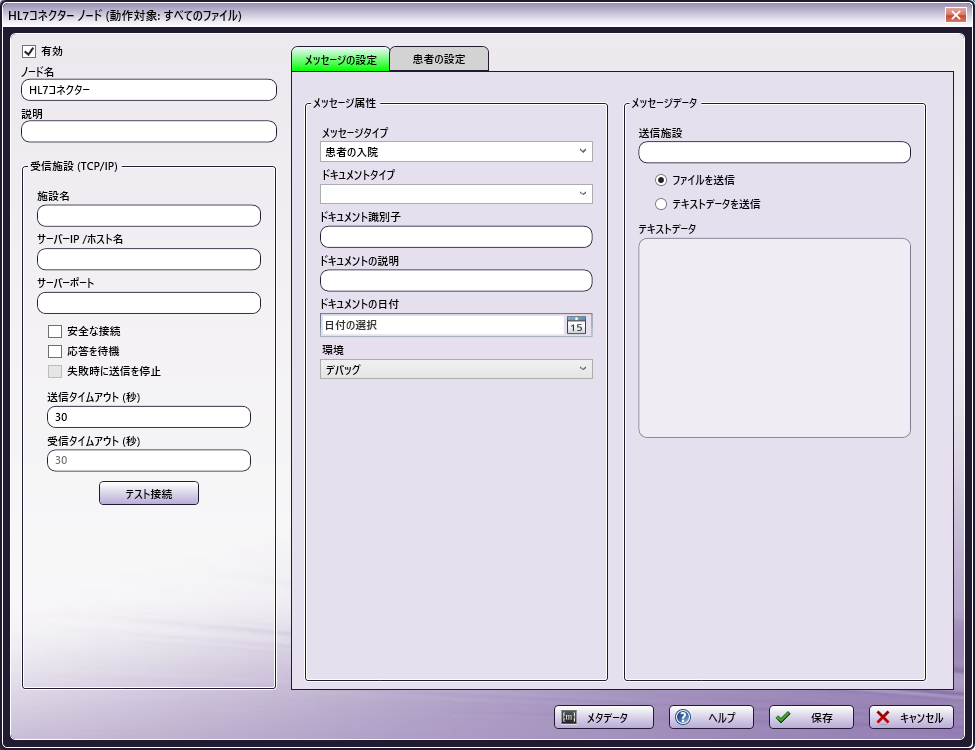The width and height of the screenshot is (975, 750).
Task: Click the metadata {m} icon
Action: point(569,717)
